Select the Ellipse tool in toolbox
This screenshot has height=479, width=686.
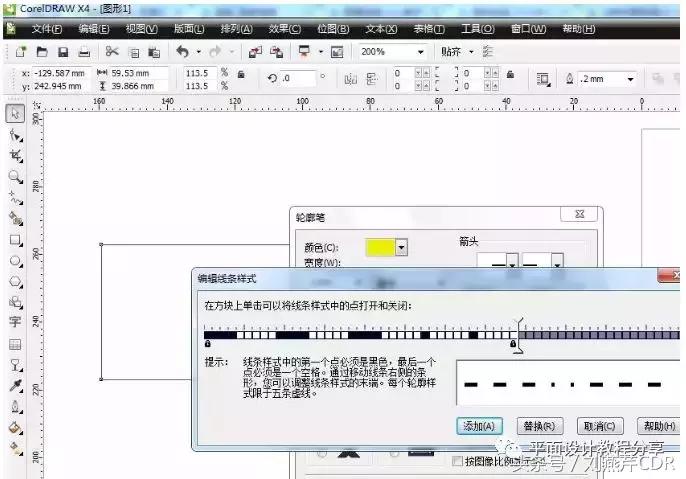tap(16, 261)
